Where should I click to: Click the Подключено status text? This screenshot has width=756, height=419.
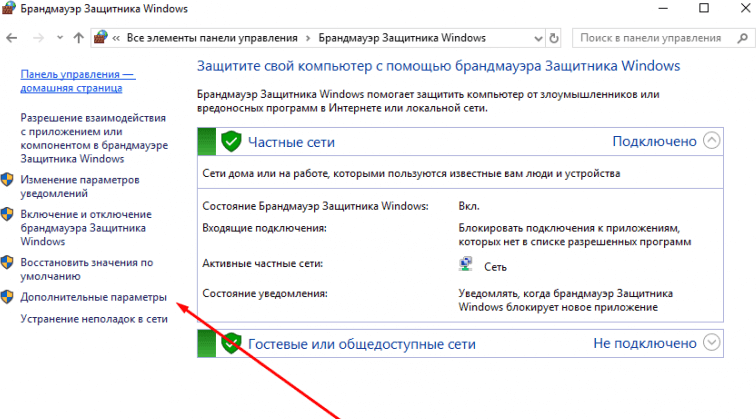[654, 141]
